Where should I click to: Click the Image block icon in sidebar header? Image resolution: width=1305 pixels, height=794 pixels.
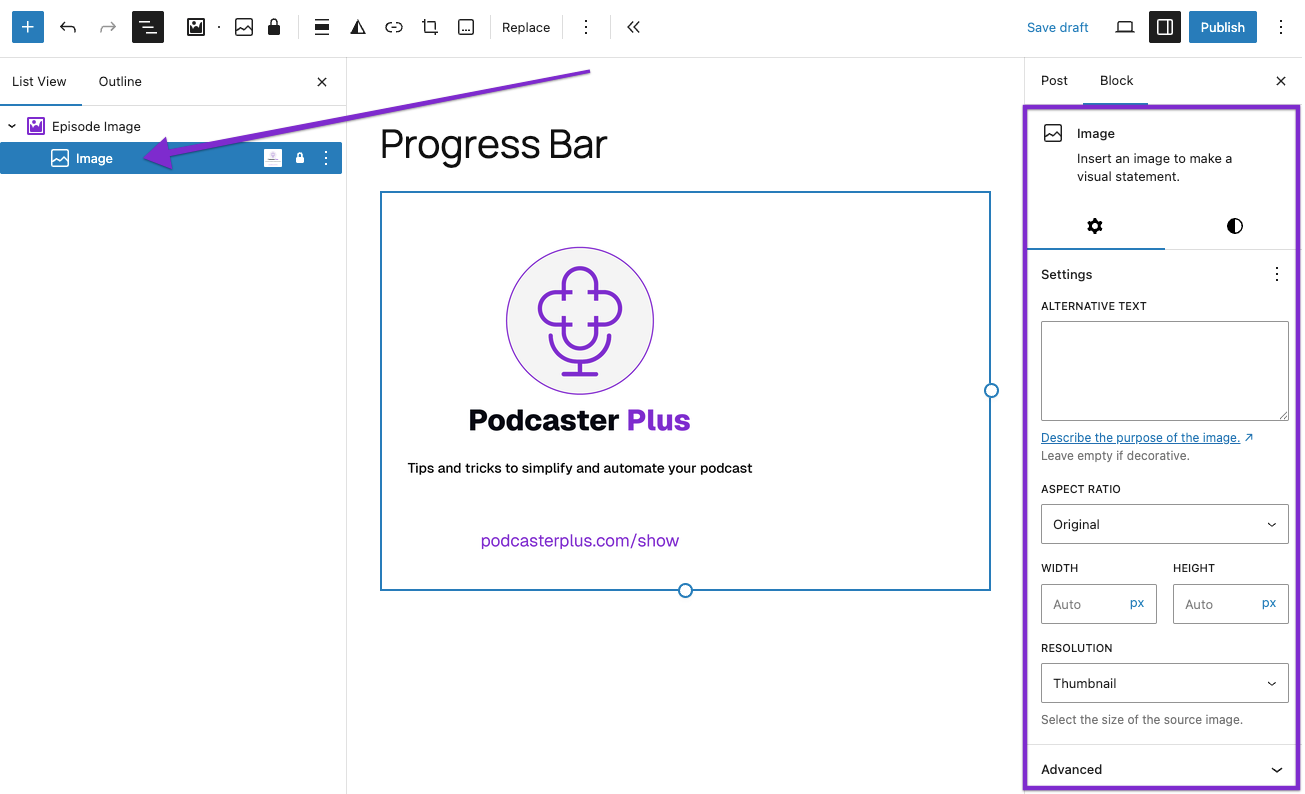click(1053, 133)
